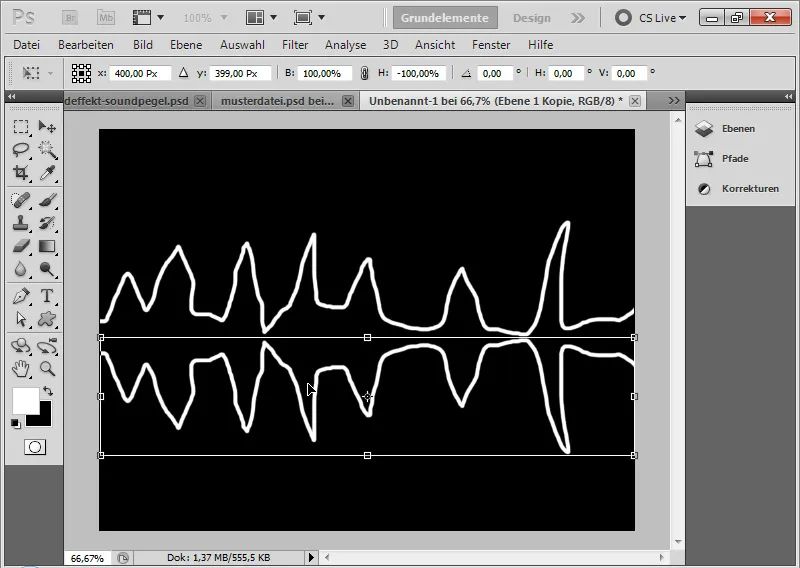Viewport: 800px width, 568px height.
Task: Launch Bridge via the Br icon
Action: pos(70,18)
